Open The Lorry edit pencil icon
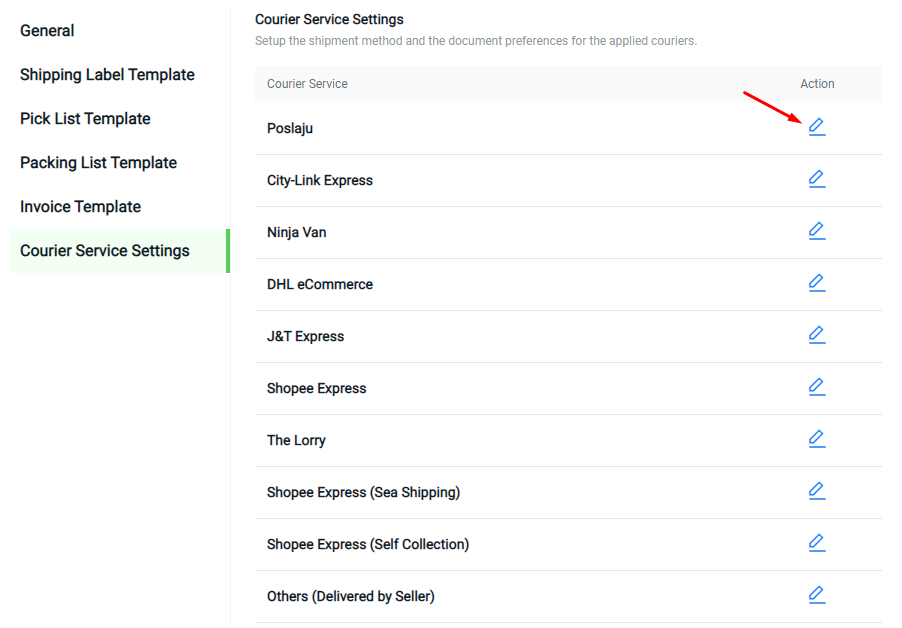Screen dimensions: 902x628 click(x=817, y=439)
